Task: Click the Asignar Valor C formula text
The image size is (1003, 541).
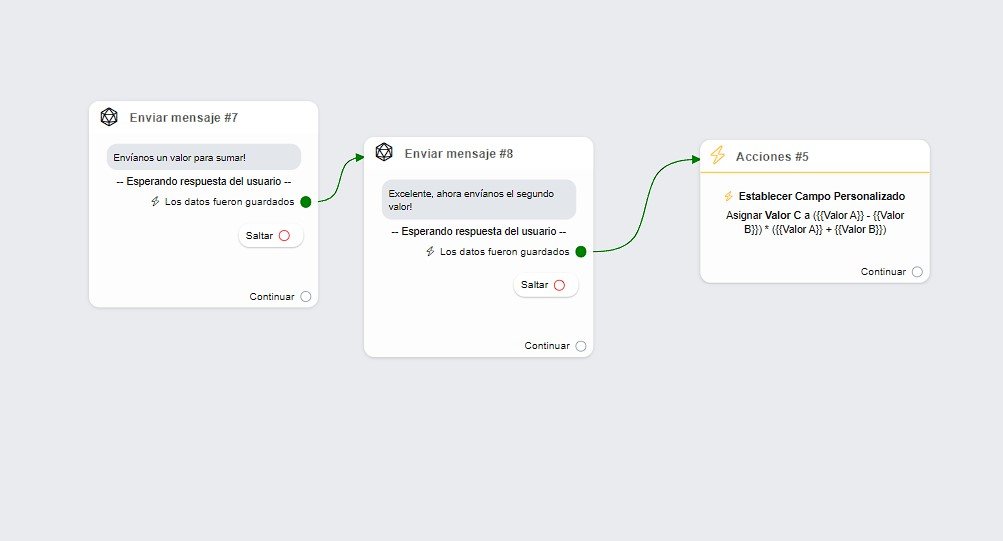Action: pyautogui.click(x=814, y=222)
